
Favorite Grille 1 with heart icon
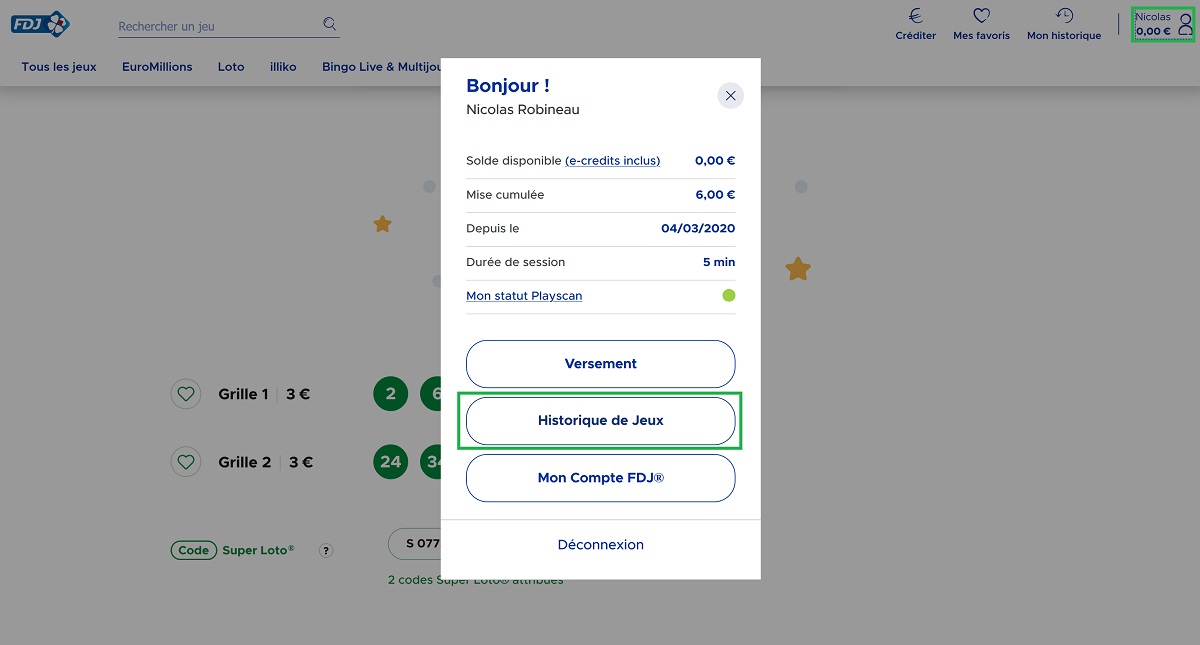coord(185,394)
